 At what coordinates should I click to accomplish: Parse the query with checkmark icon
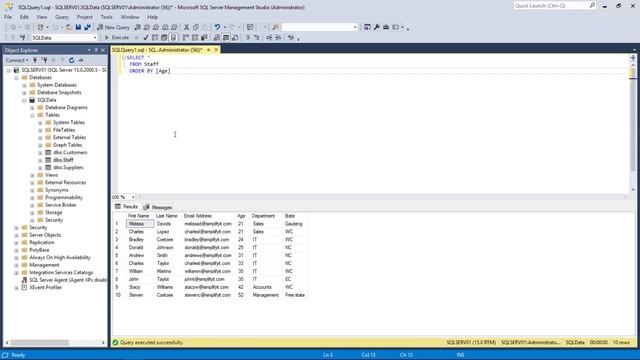click(146, 38)
